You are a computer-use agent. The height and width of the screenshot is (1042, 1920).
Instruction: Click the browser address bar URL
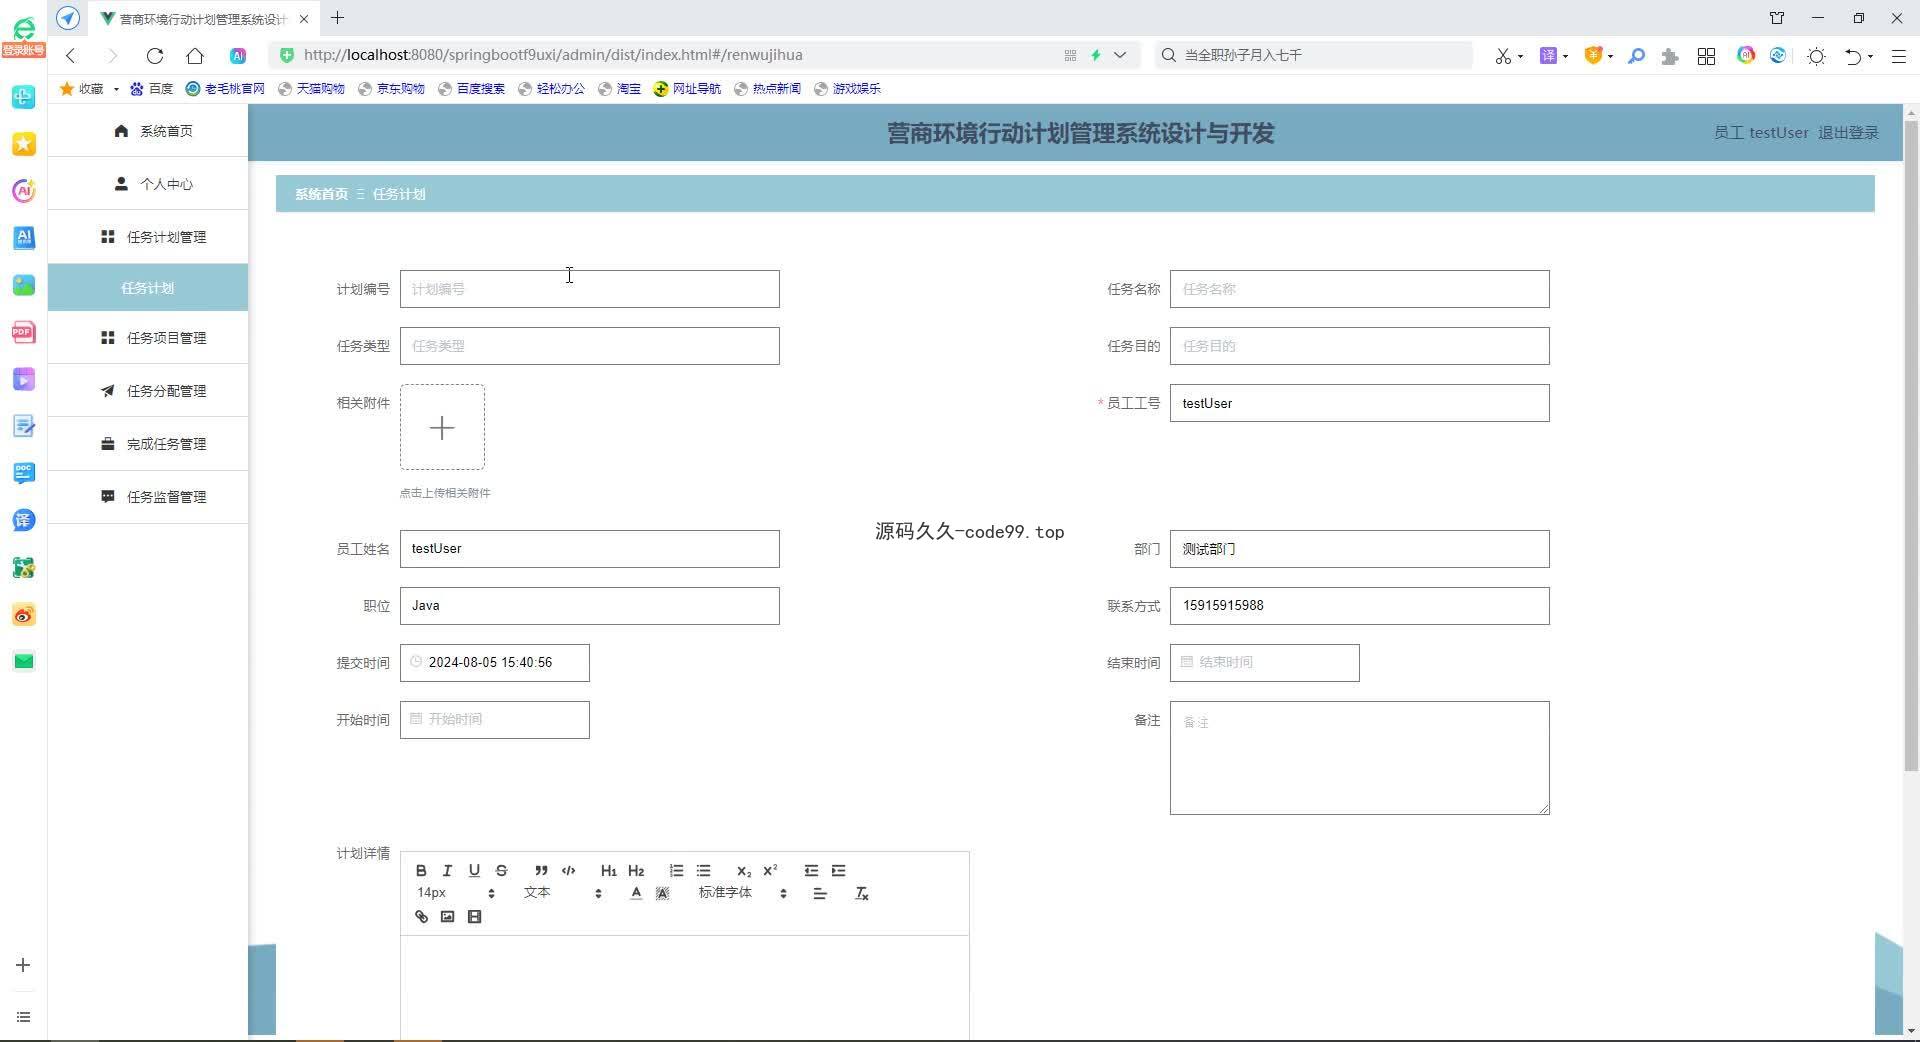pyautogui.click(x=553, y=55)
